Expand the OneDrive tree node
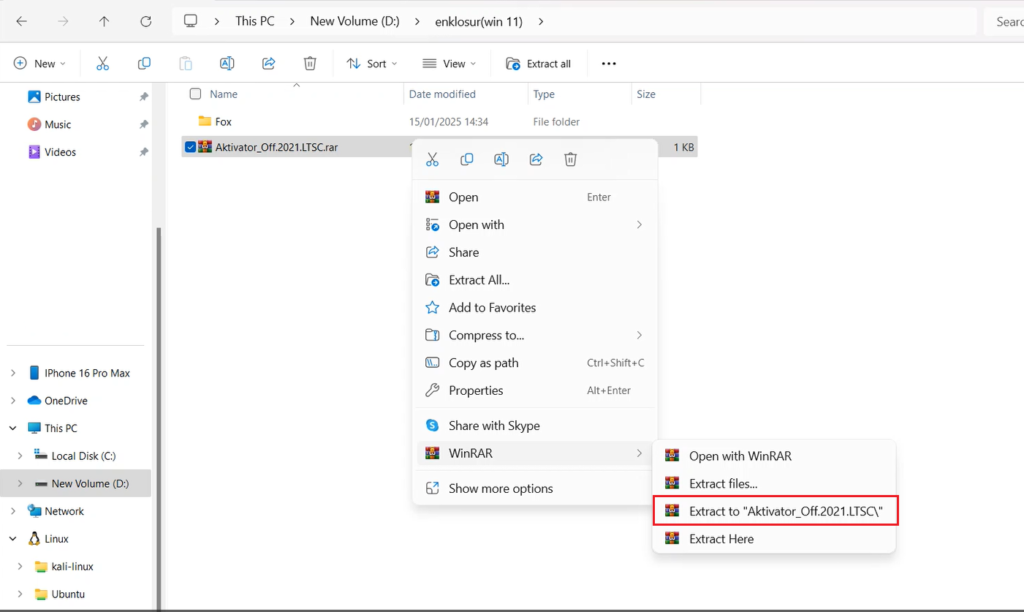The image size is (1024, 612). tap(13, 400)
